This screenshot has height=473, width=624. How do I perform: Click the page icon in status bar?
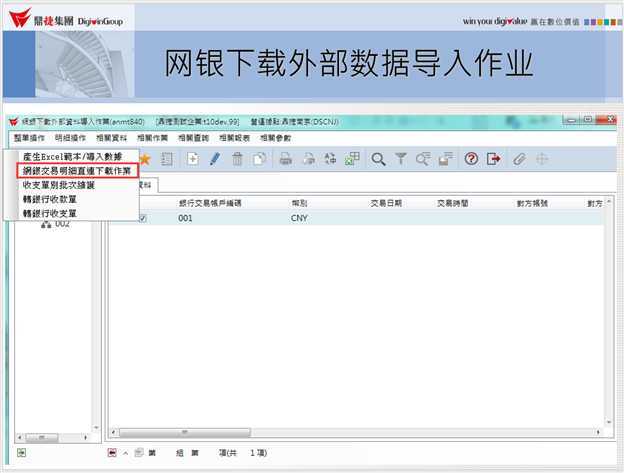138,453
